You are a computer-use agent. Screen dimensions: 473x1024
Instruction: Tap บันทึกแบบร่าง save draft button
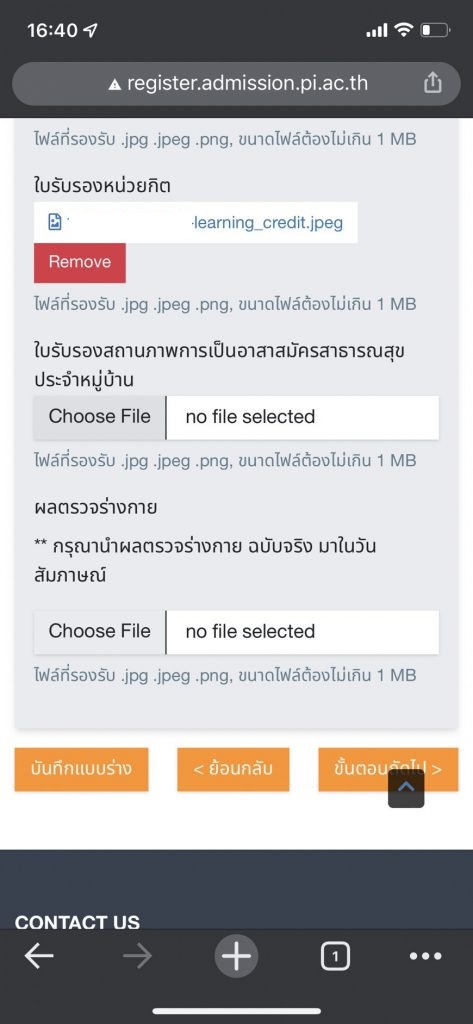click(81, 769)
